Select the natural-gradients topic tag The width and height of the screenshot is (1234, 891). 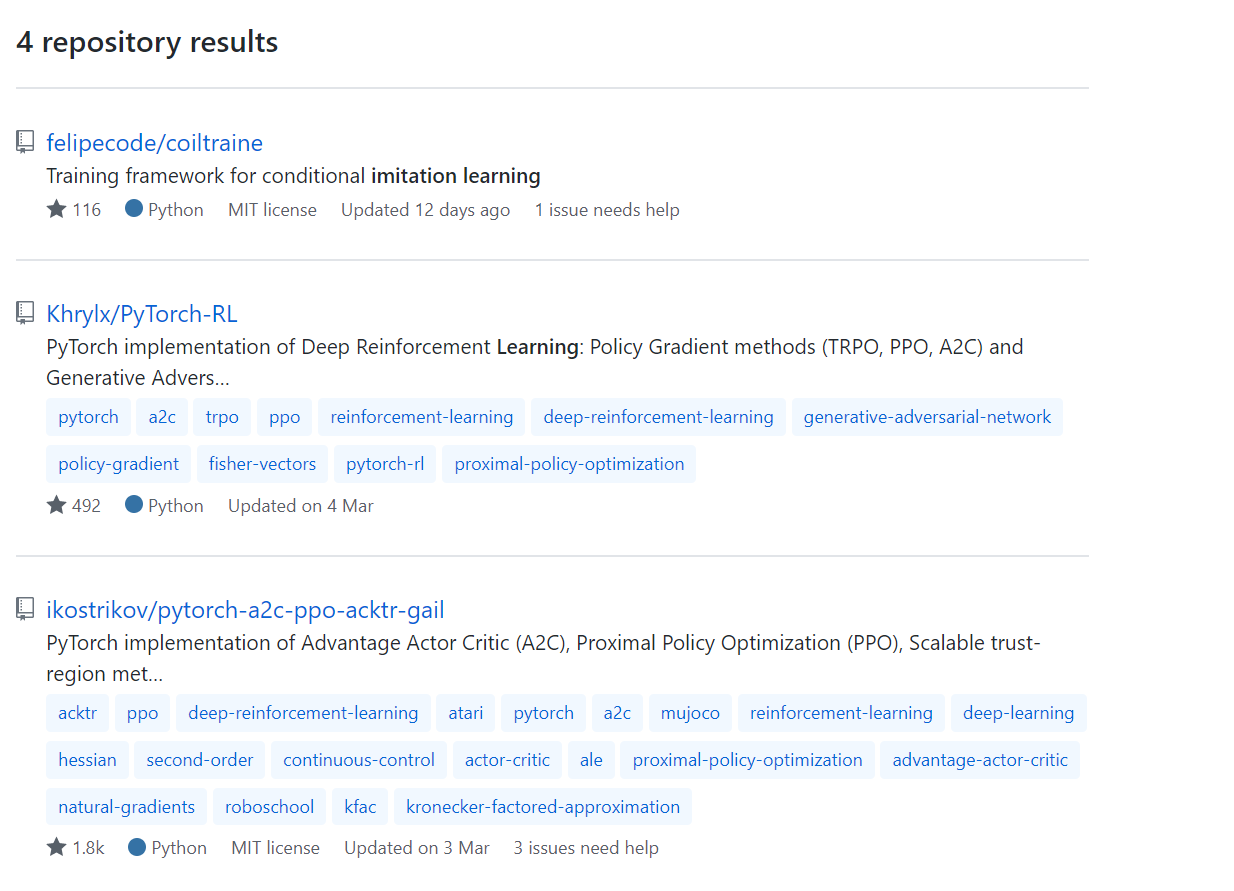(127, 807)
